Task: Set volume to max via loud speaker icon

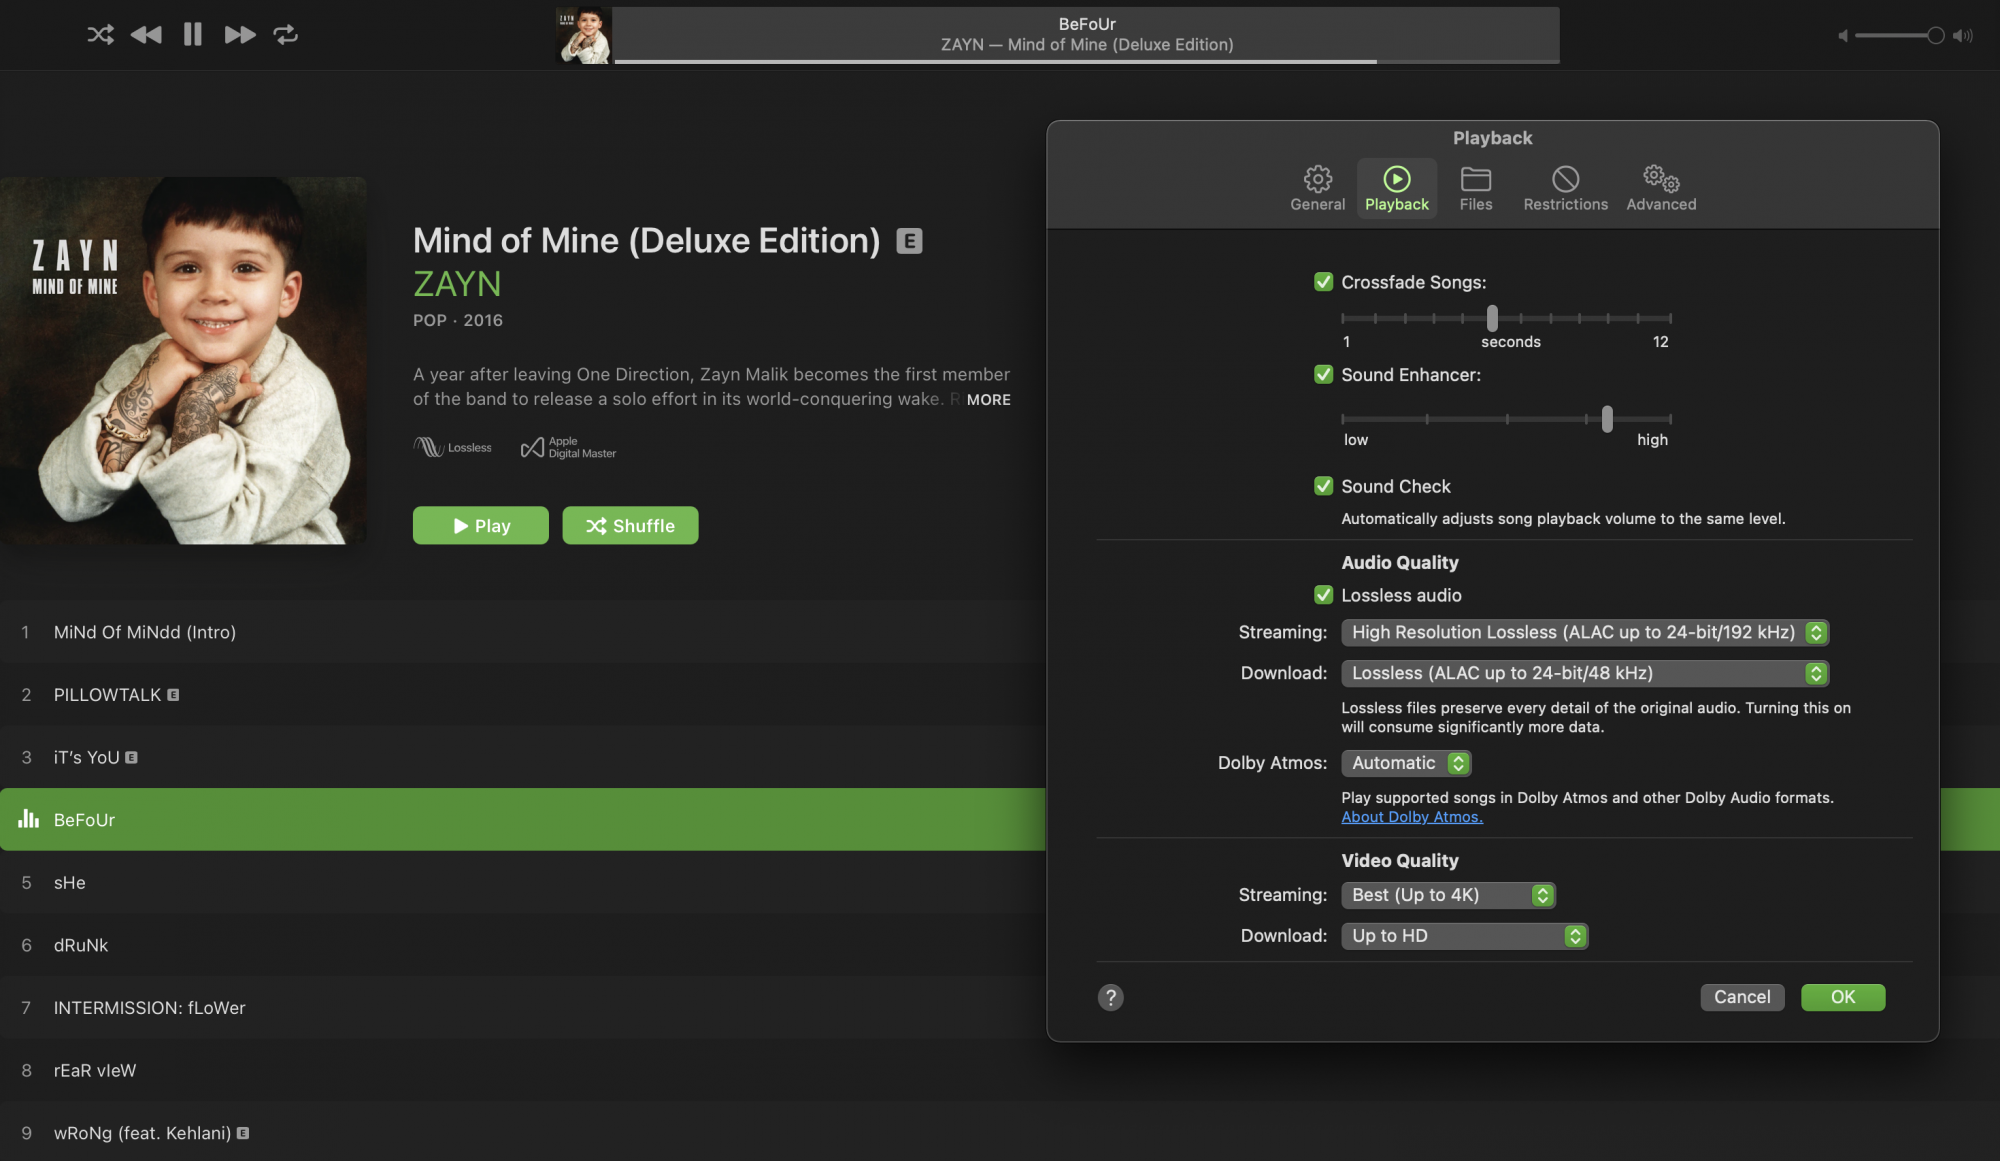Action: tap(1964, 36)
